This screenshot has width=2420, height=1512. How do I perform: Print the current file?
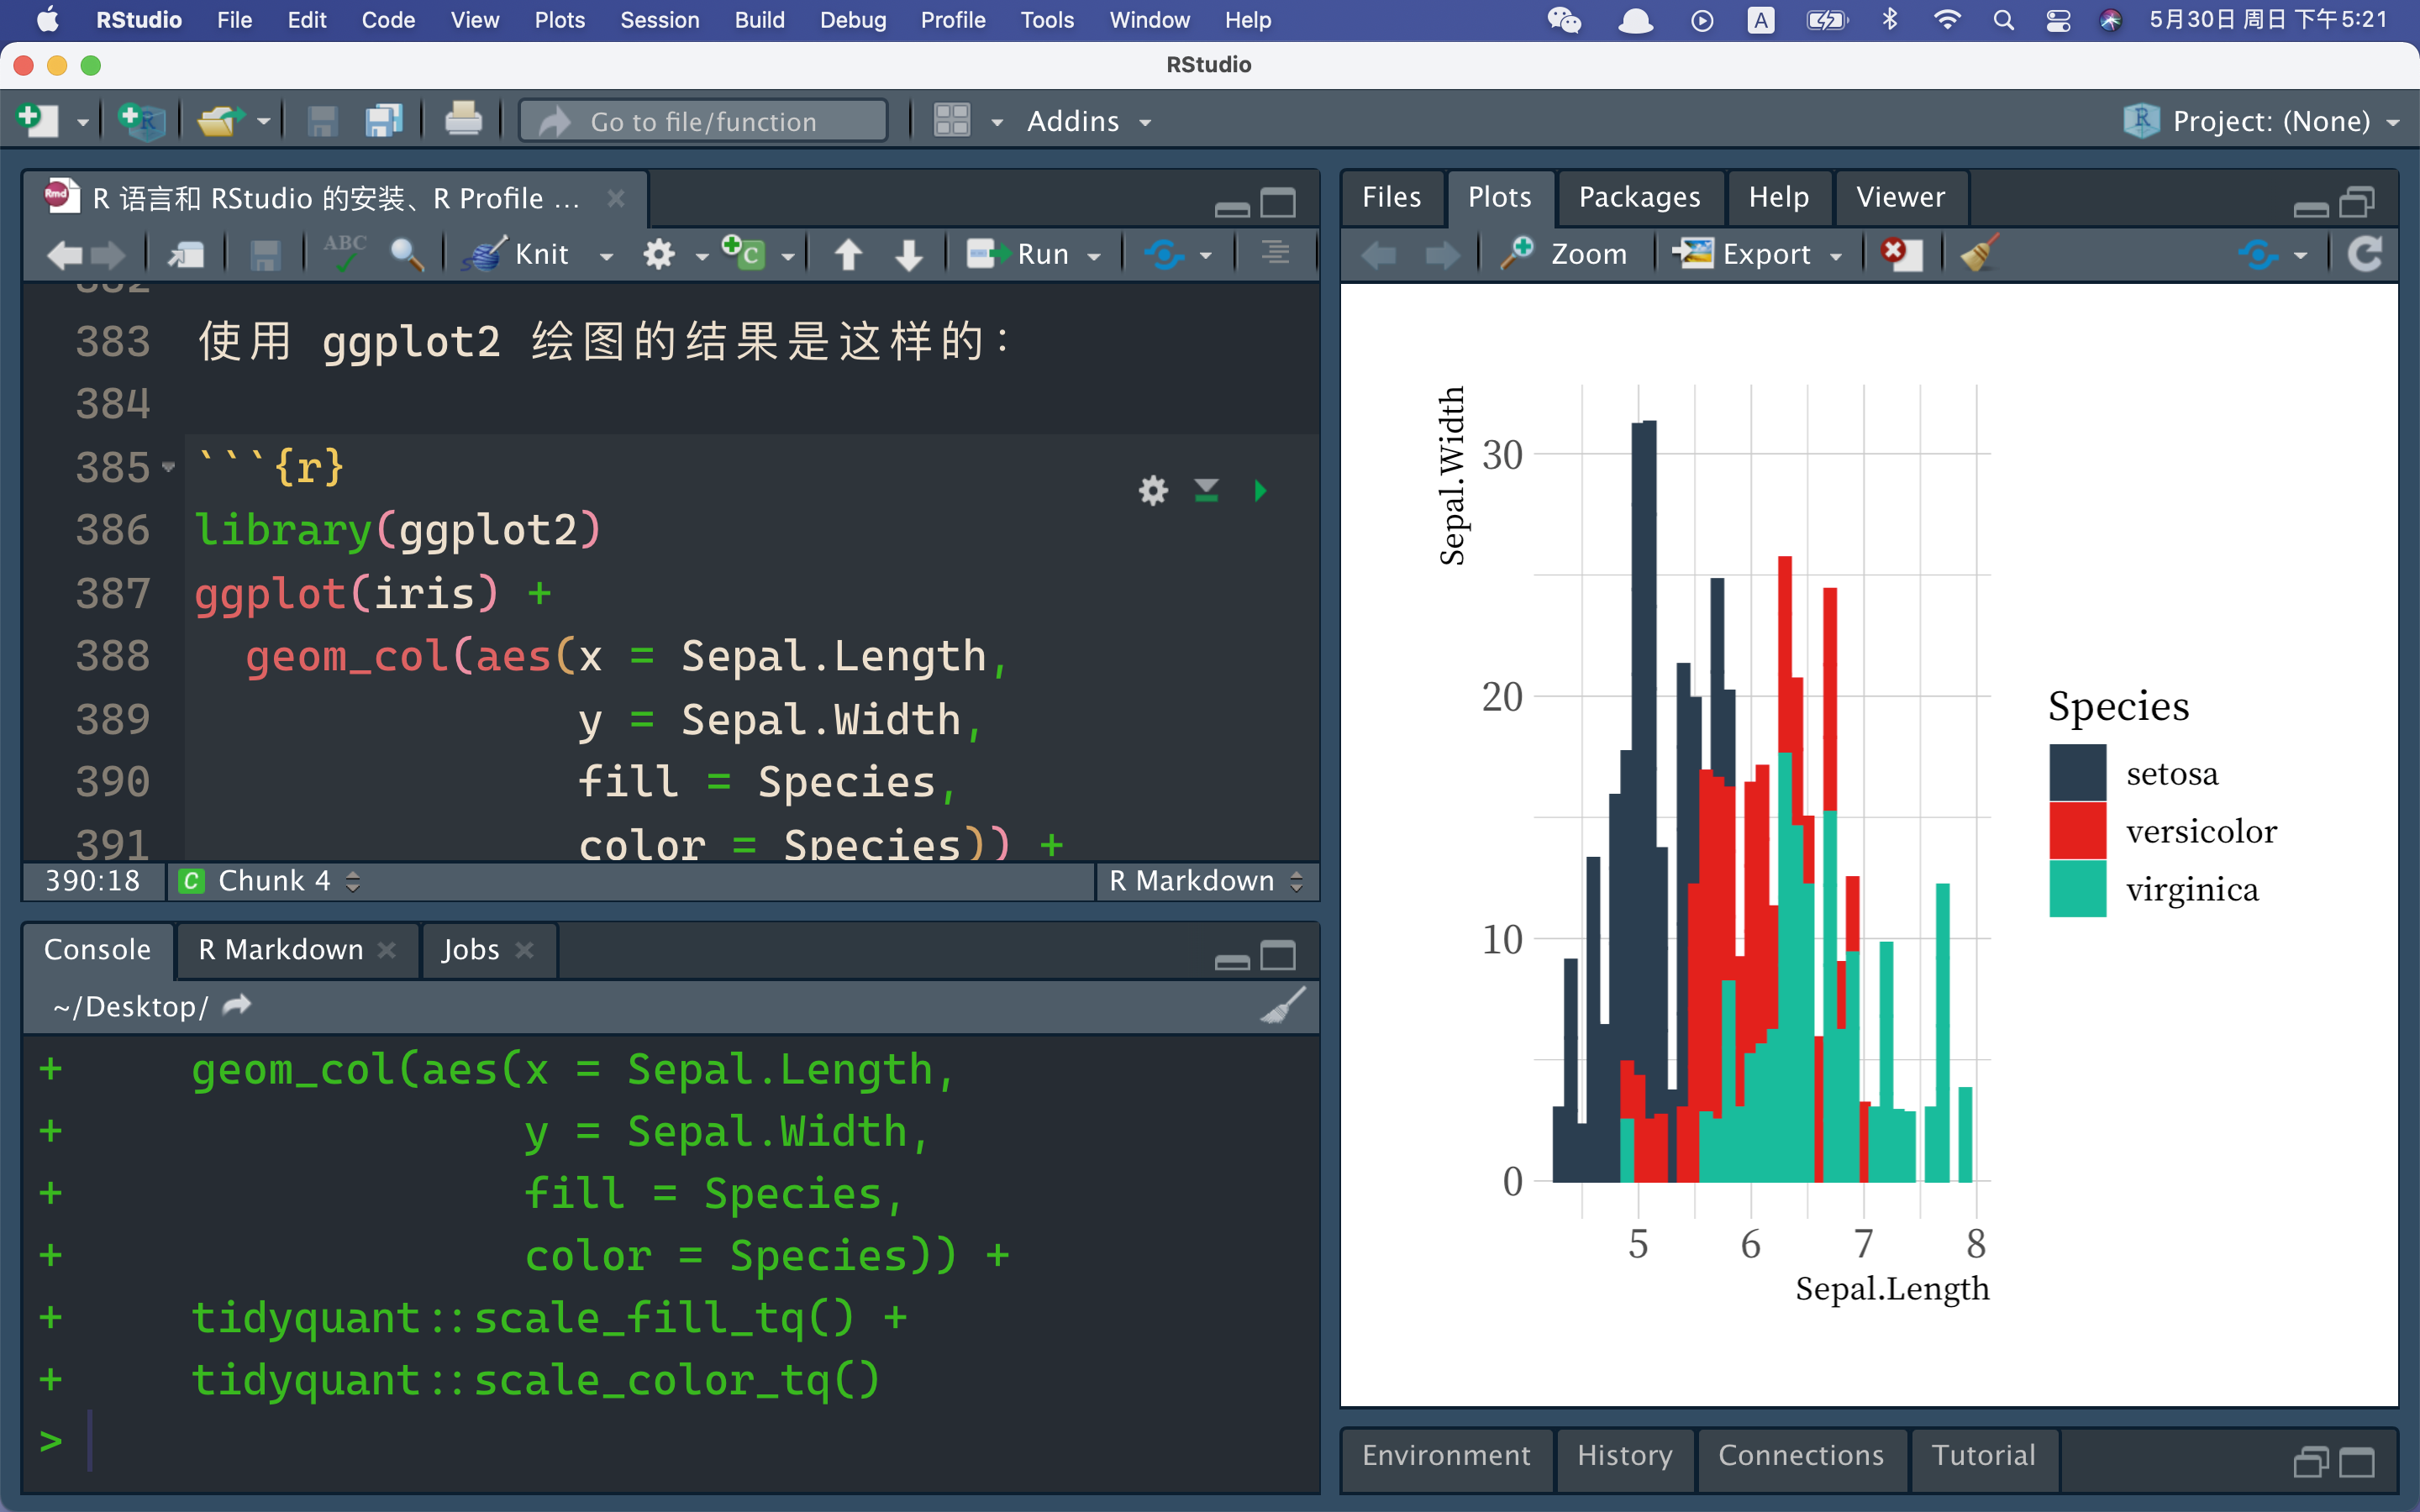tap(463, 121)
